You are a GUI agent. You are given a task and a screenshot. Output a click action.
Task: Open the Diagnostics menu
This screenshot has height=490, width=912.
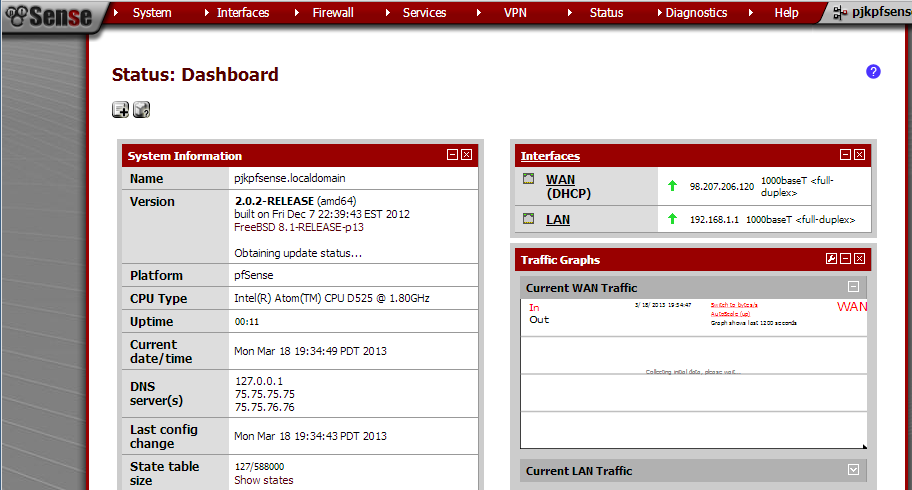[696, 13]
